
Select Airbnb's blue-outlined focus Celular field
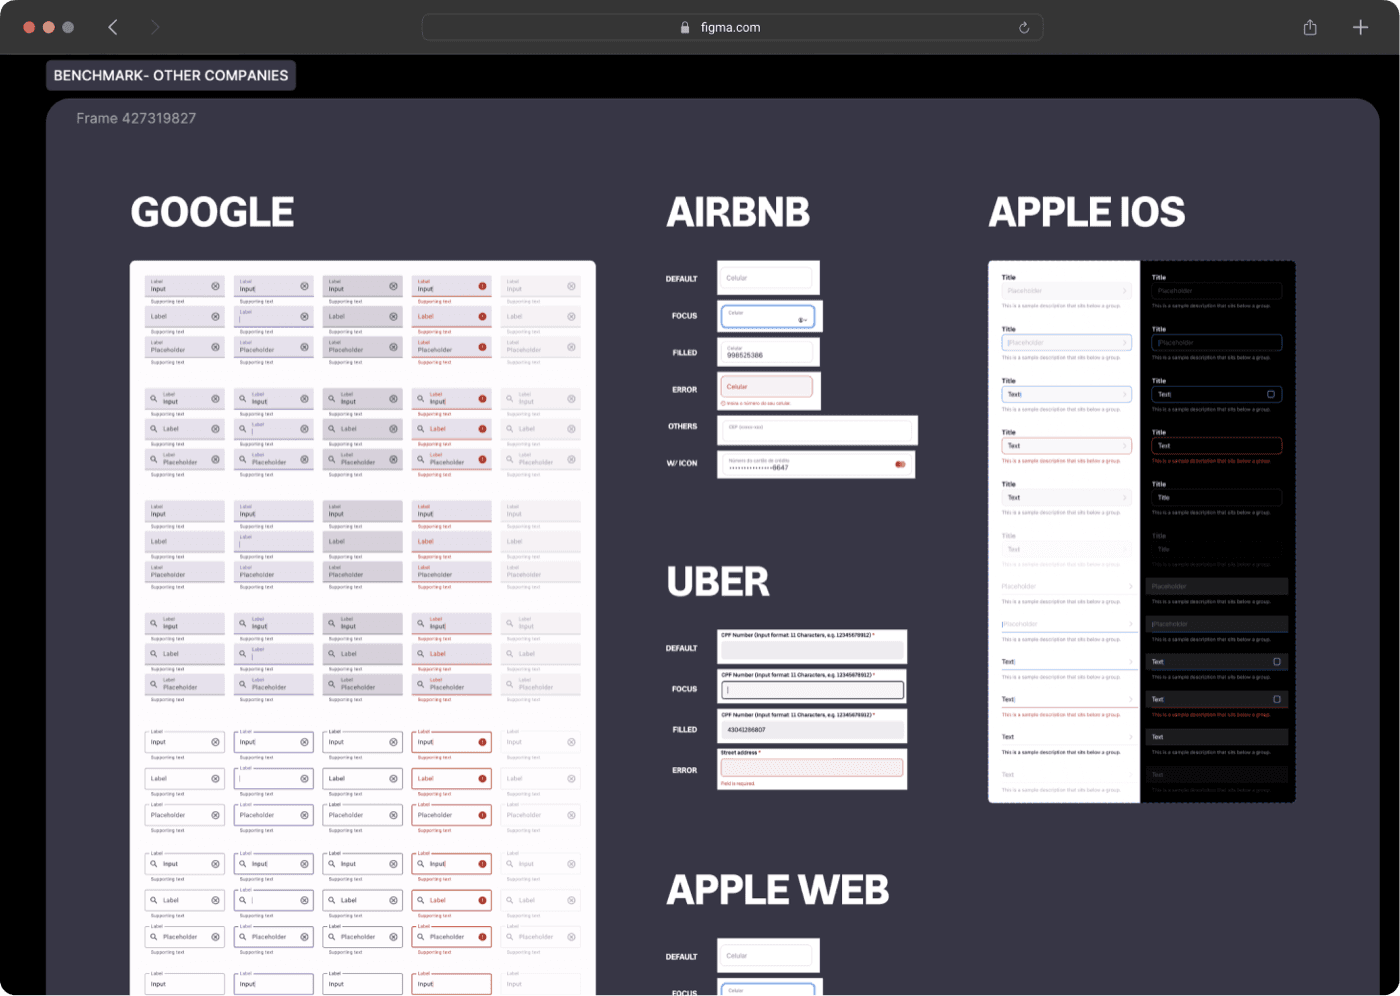pyautogui.click(x=767, y=316)
